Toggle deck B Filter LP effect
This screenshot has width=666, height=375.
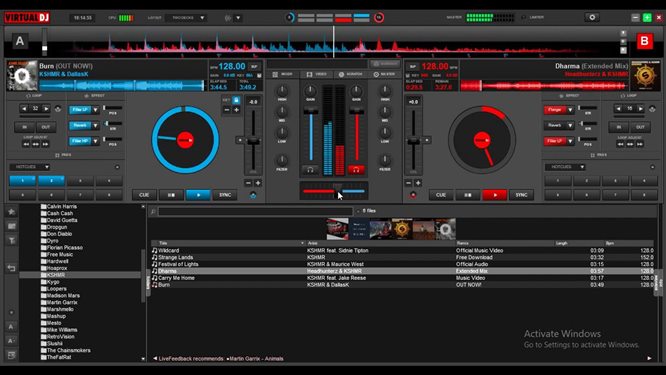[555, 141]
